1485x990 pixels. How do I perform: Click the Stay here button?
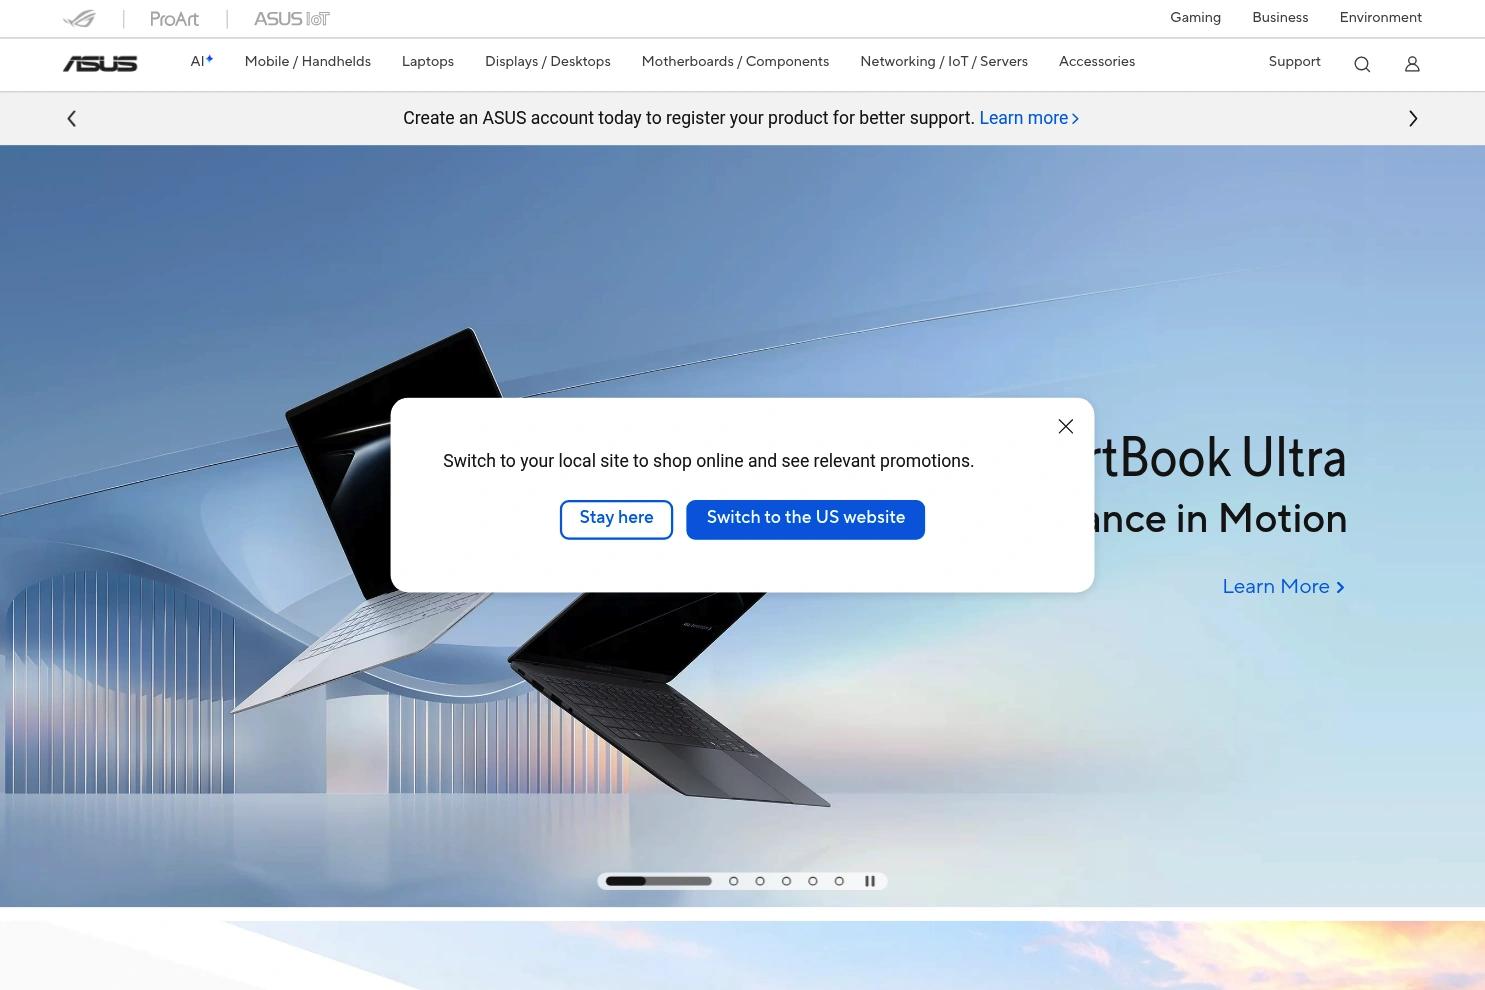[616, 519]
